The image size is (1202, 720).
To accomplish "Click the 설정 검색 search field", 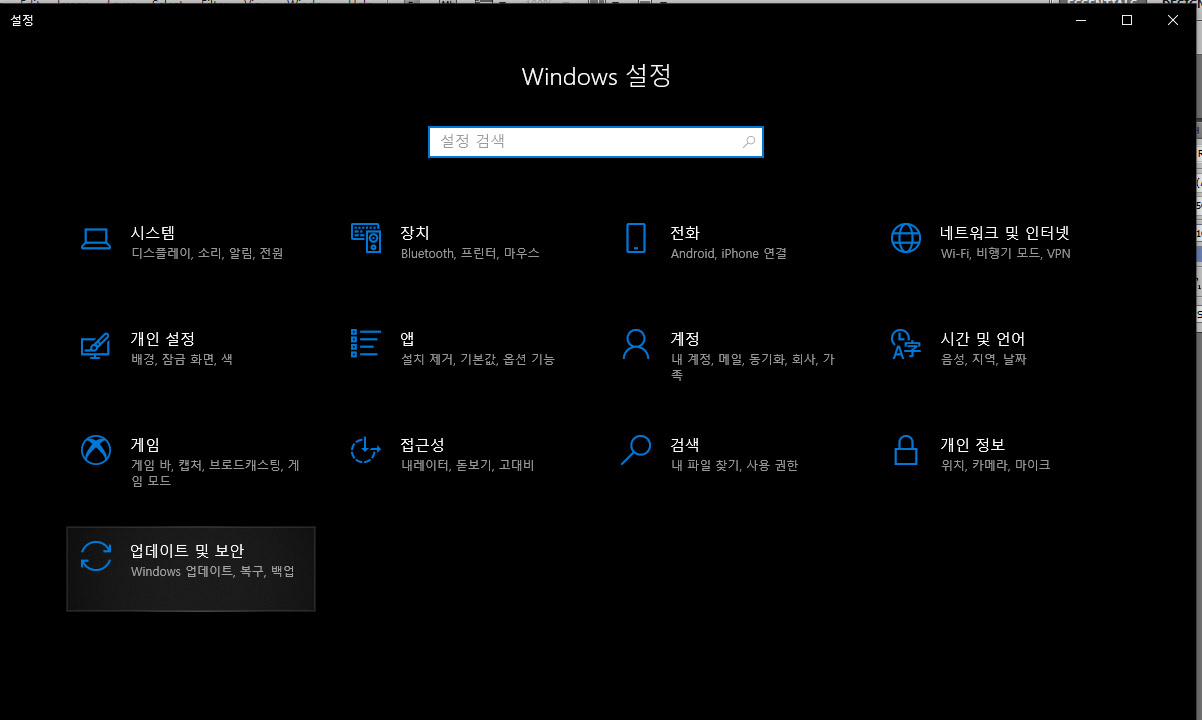I will click(595, 141).
